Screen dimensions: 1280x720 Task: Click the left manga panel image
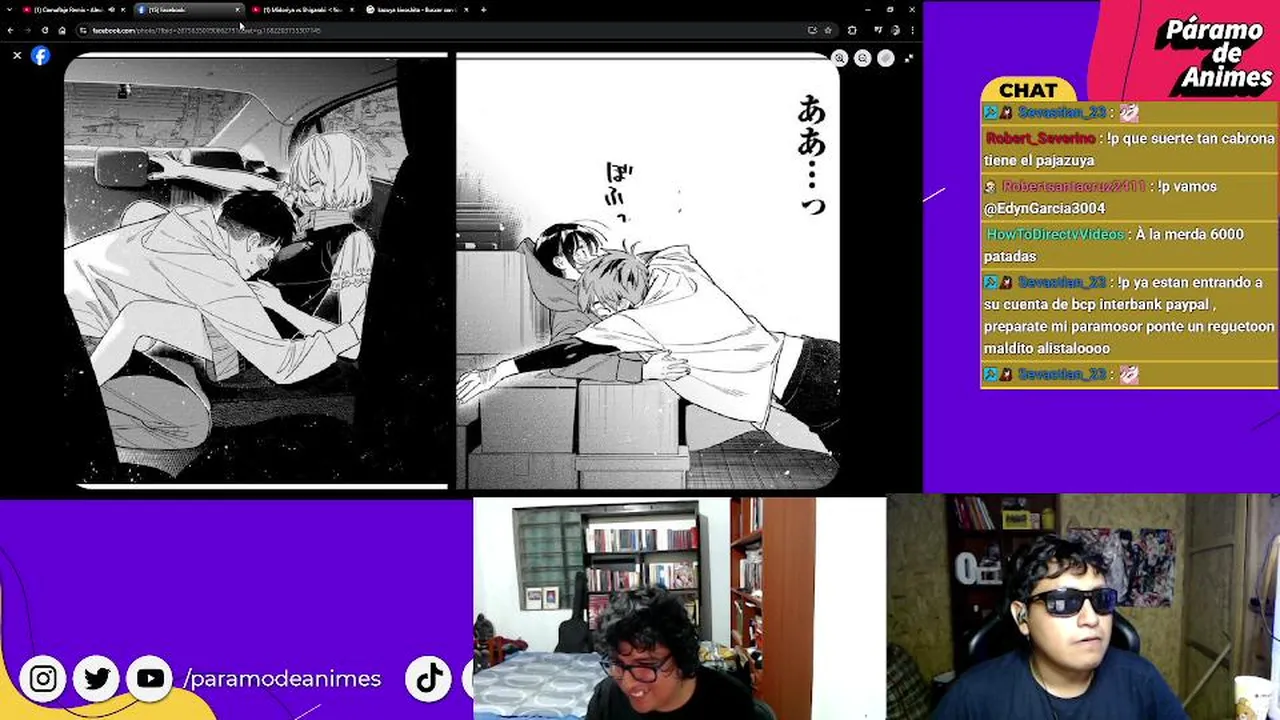[256, 270]
